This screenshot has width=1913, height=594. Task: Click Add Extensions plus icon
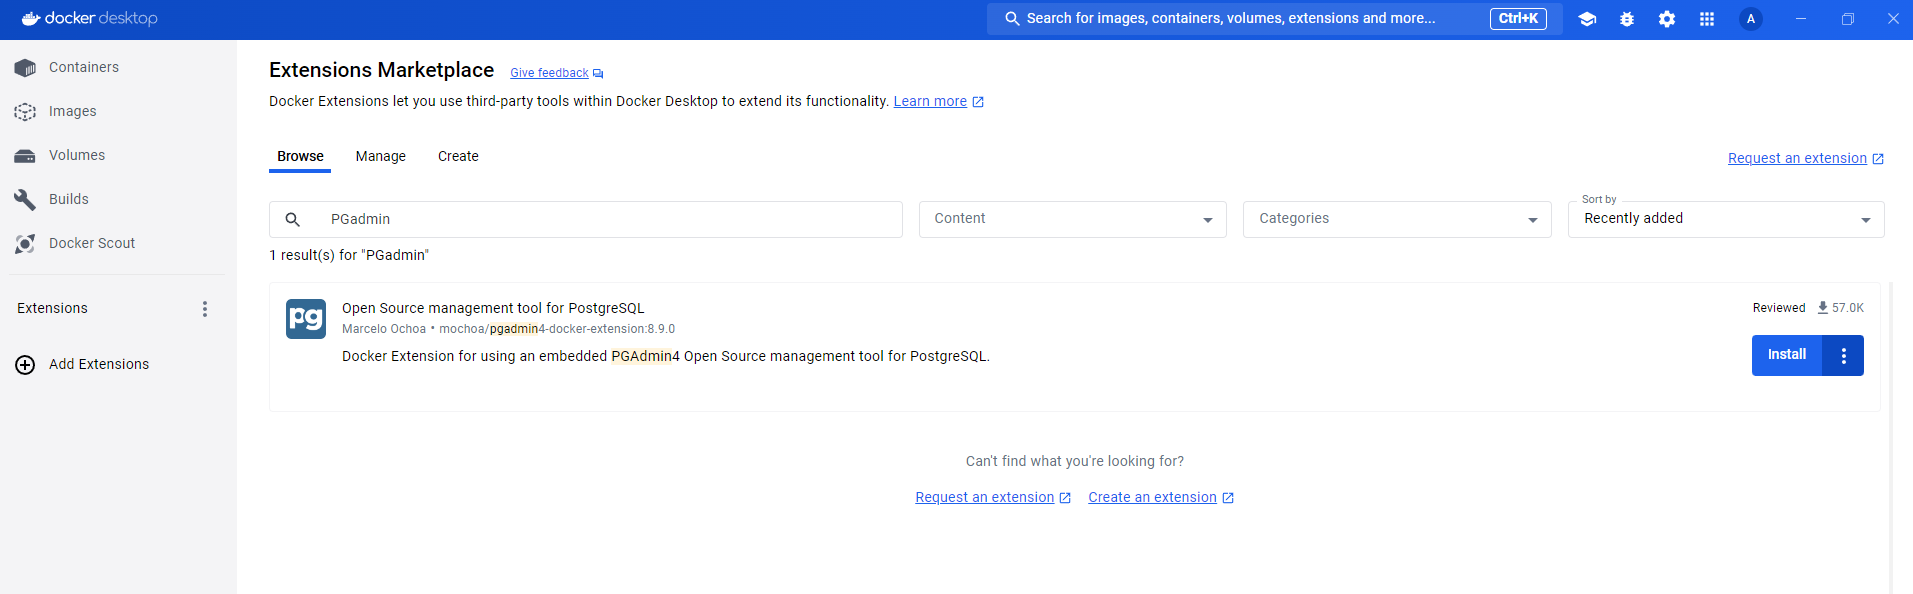(x=25, y=365)
